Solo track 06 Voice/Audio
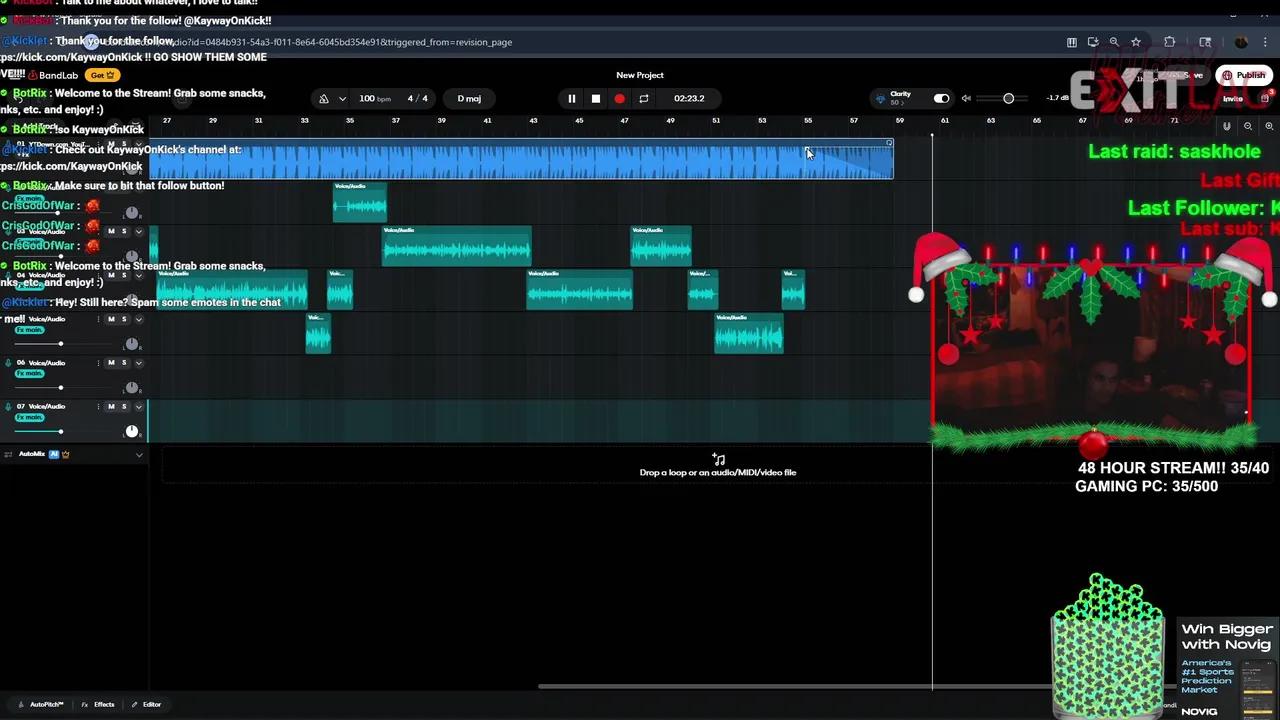Viewport: 1280px width, 720px height. coord(124,362)
